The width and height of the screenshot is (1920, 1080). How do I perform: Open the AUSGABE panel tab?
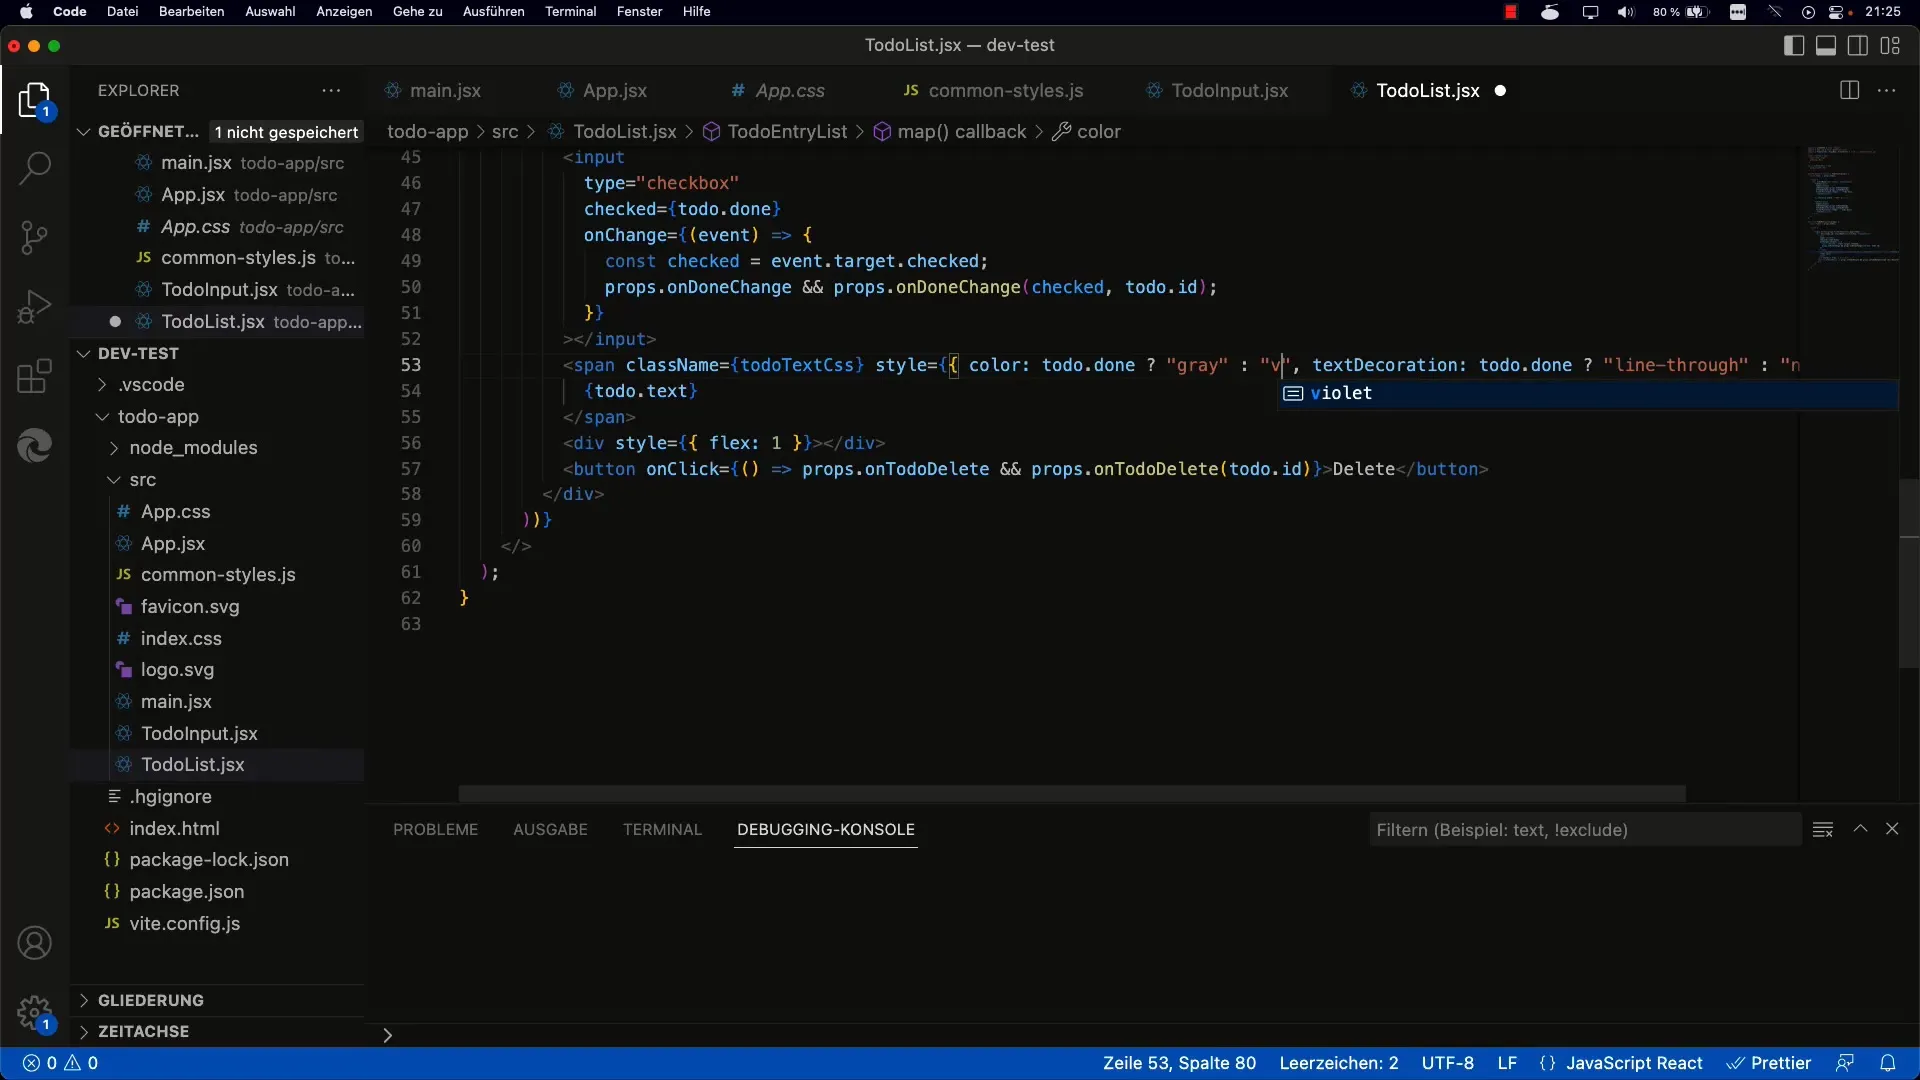[550, 829]
